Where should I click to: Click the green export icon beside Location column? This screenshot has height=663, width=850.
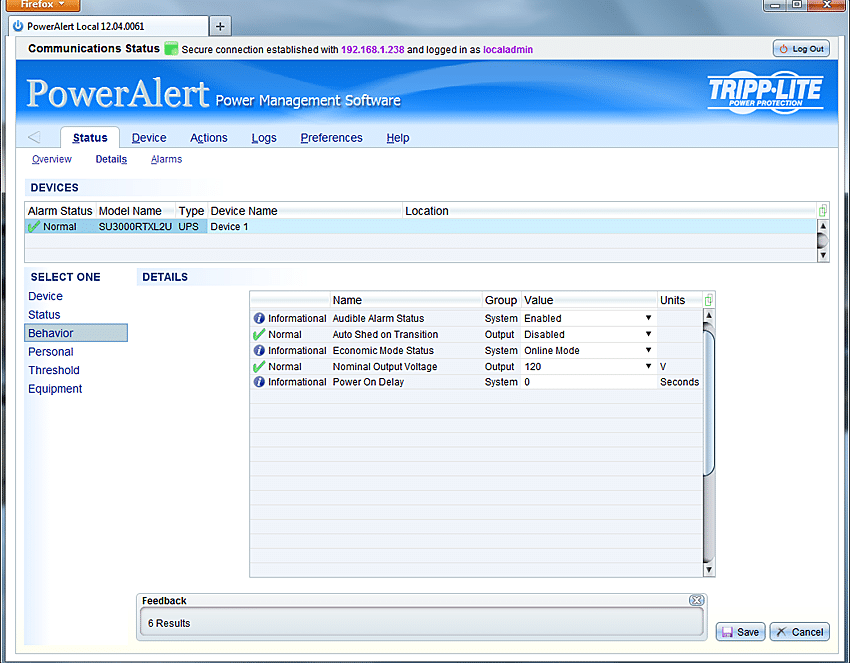pos(822,211)
